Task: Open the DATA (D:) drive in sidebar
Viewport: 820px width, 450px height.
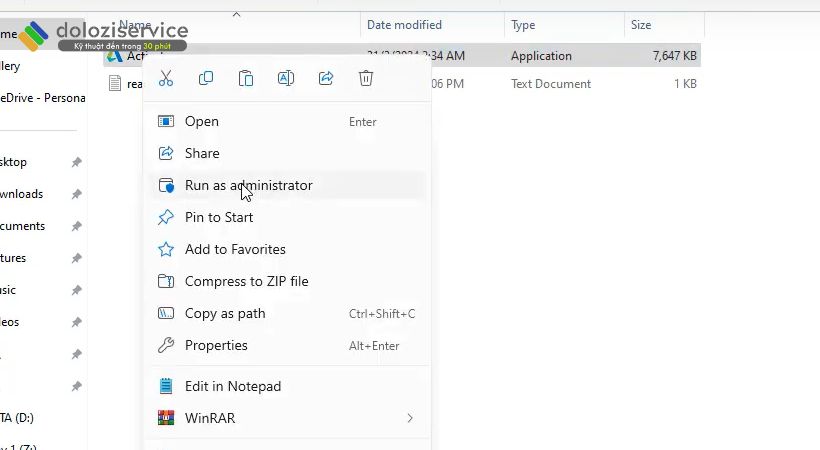Action: [x=17, y=418]
